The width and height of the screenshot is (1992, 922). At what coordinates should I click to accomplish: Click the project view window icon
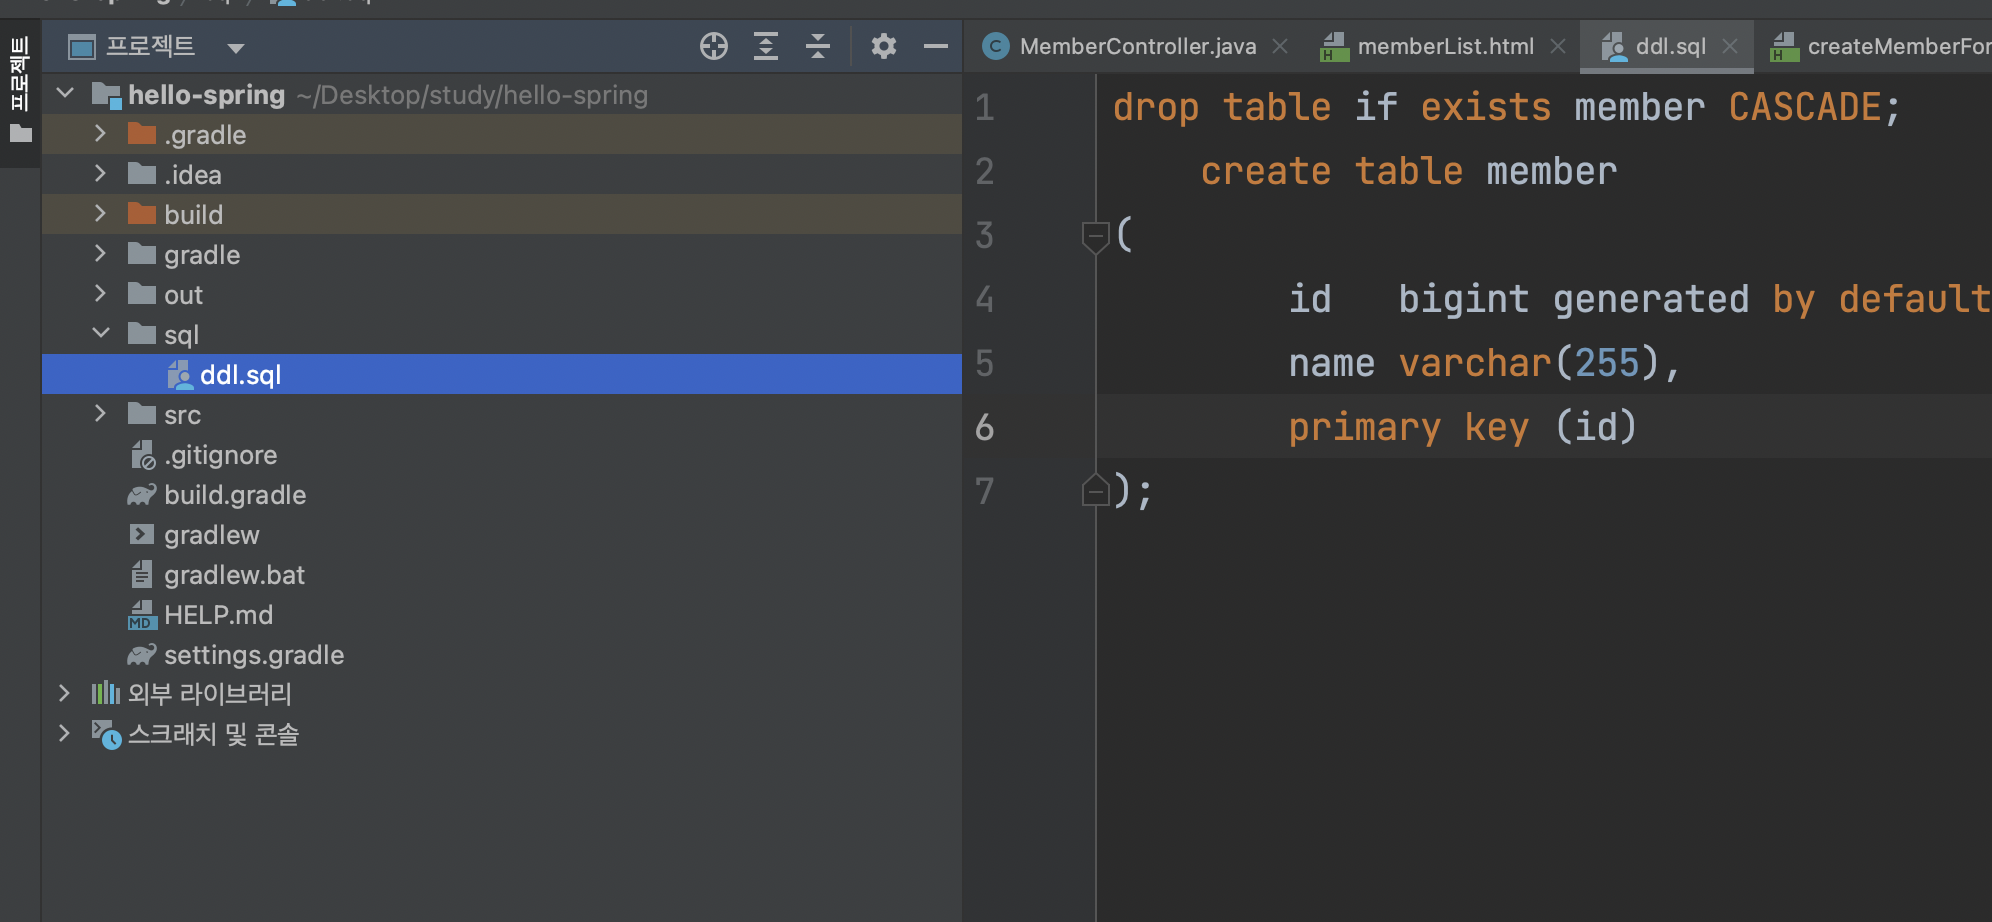click(x=82, y=47)
